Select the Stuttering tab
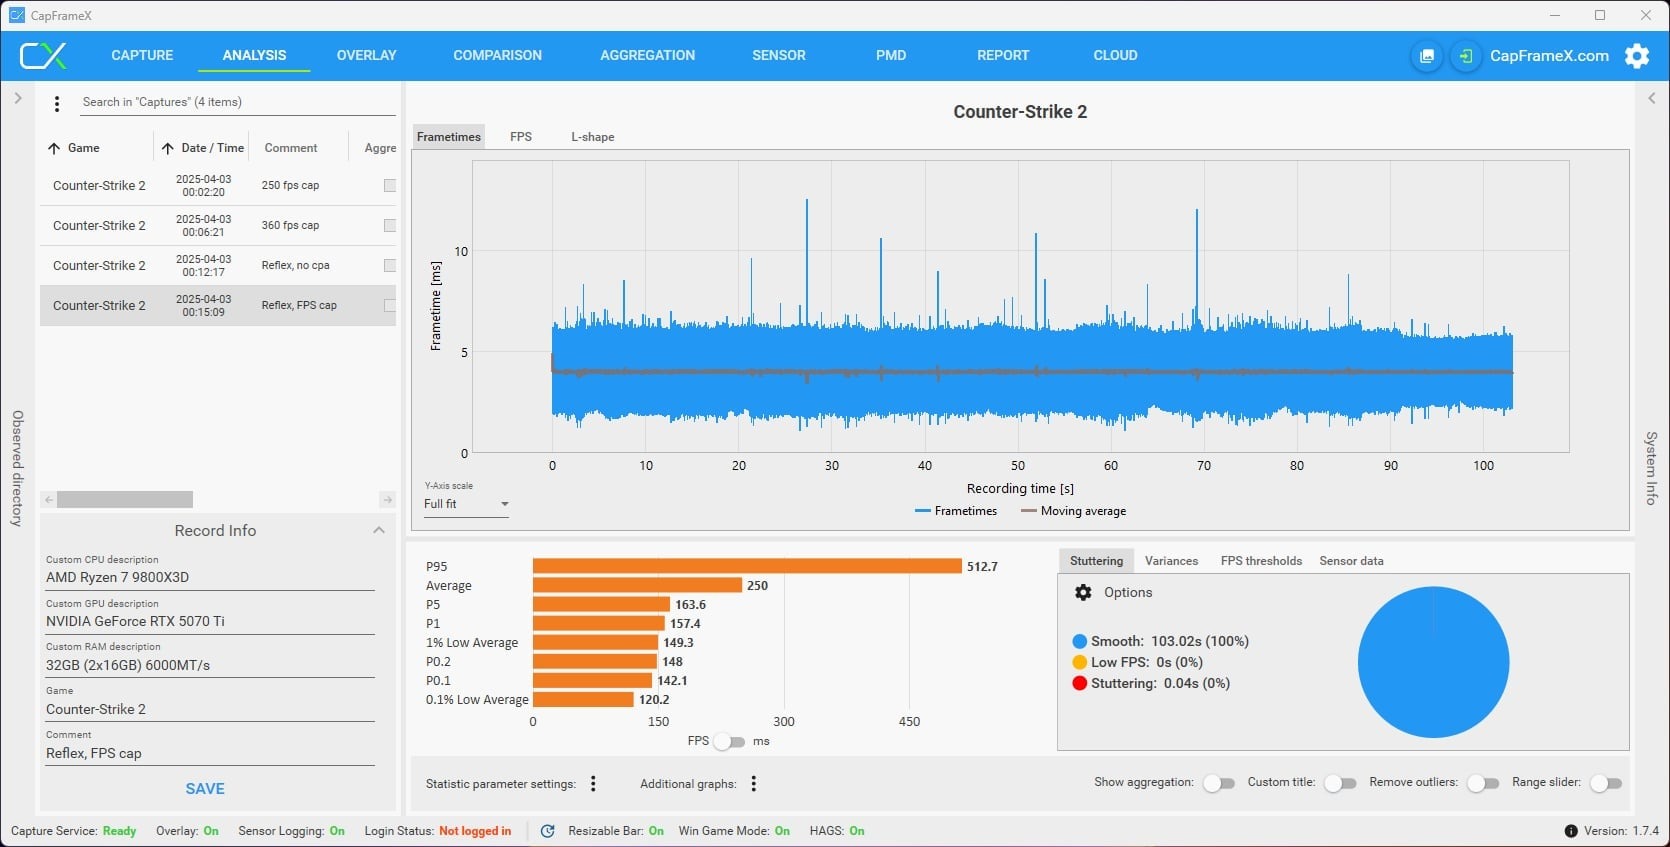1670x847 pixels. pyautogui.click(x=1096, y=561)
